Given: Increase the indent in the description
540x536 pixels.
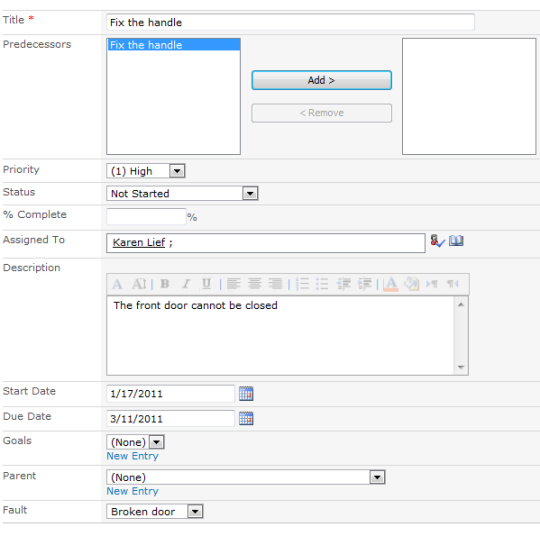Looking at the screenshot, I should [364, 284].
